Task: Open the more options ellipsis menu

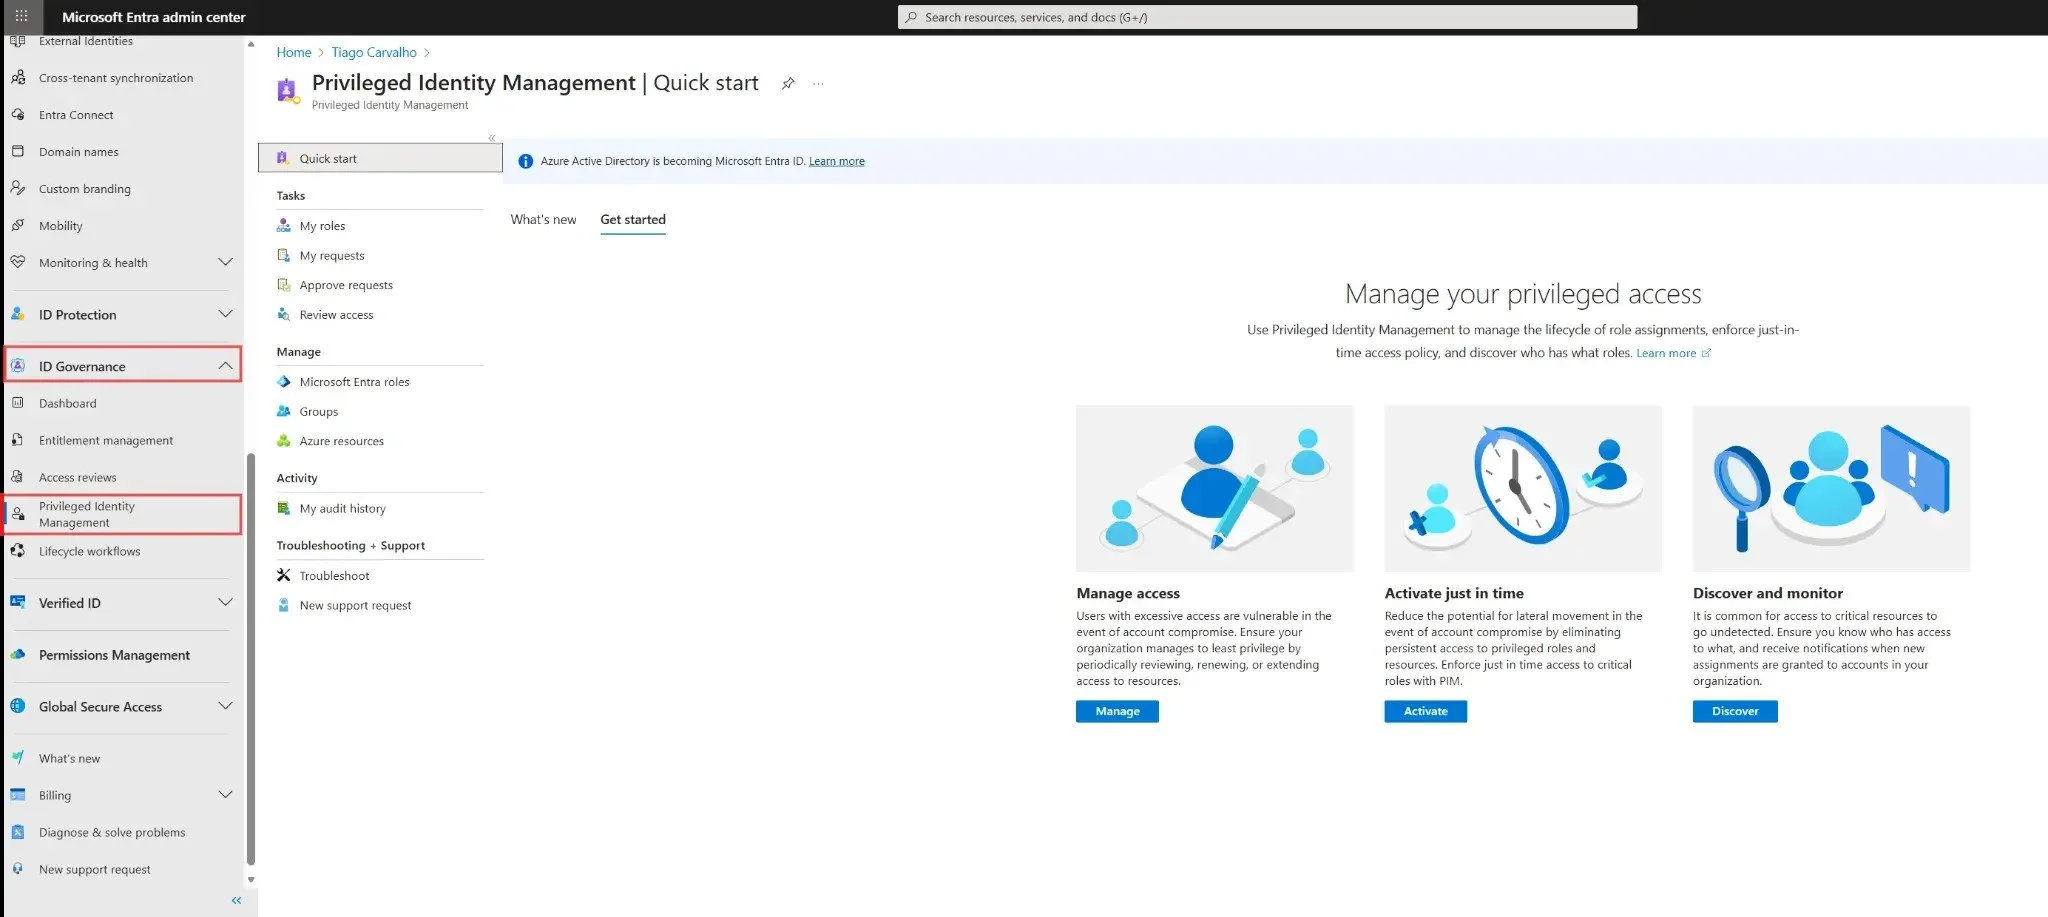Action: pos(819,83)
